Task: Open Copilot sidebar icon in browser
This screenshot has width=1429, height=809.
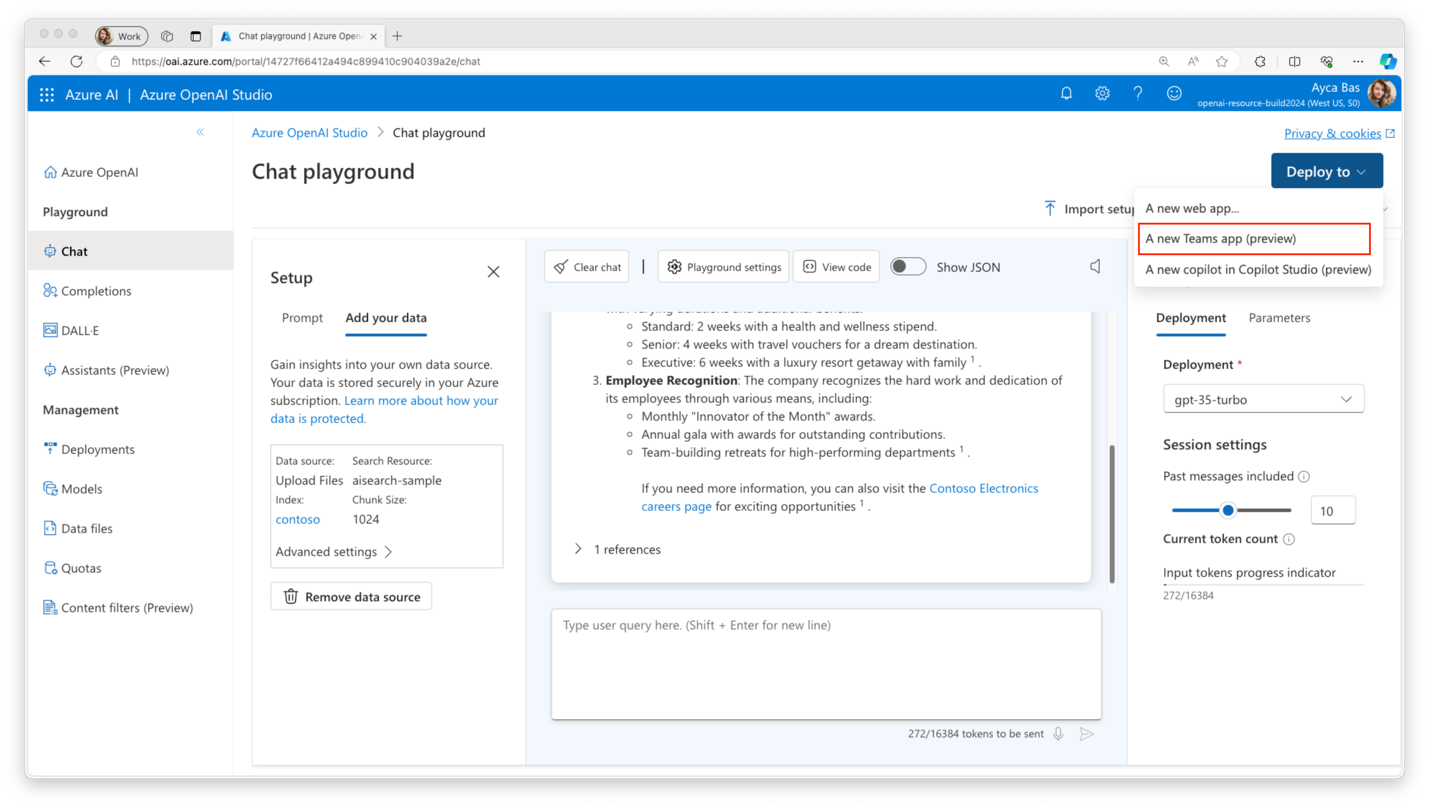Action: 1388,61
